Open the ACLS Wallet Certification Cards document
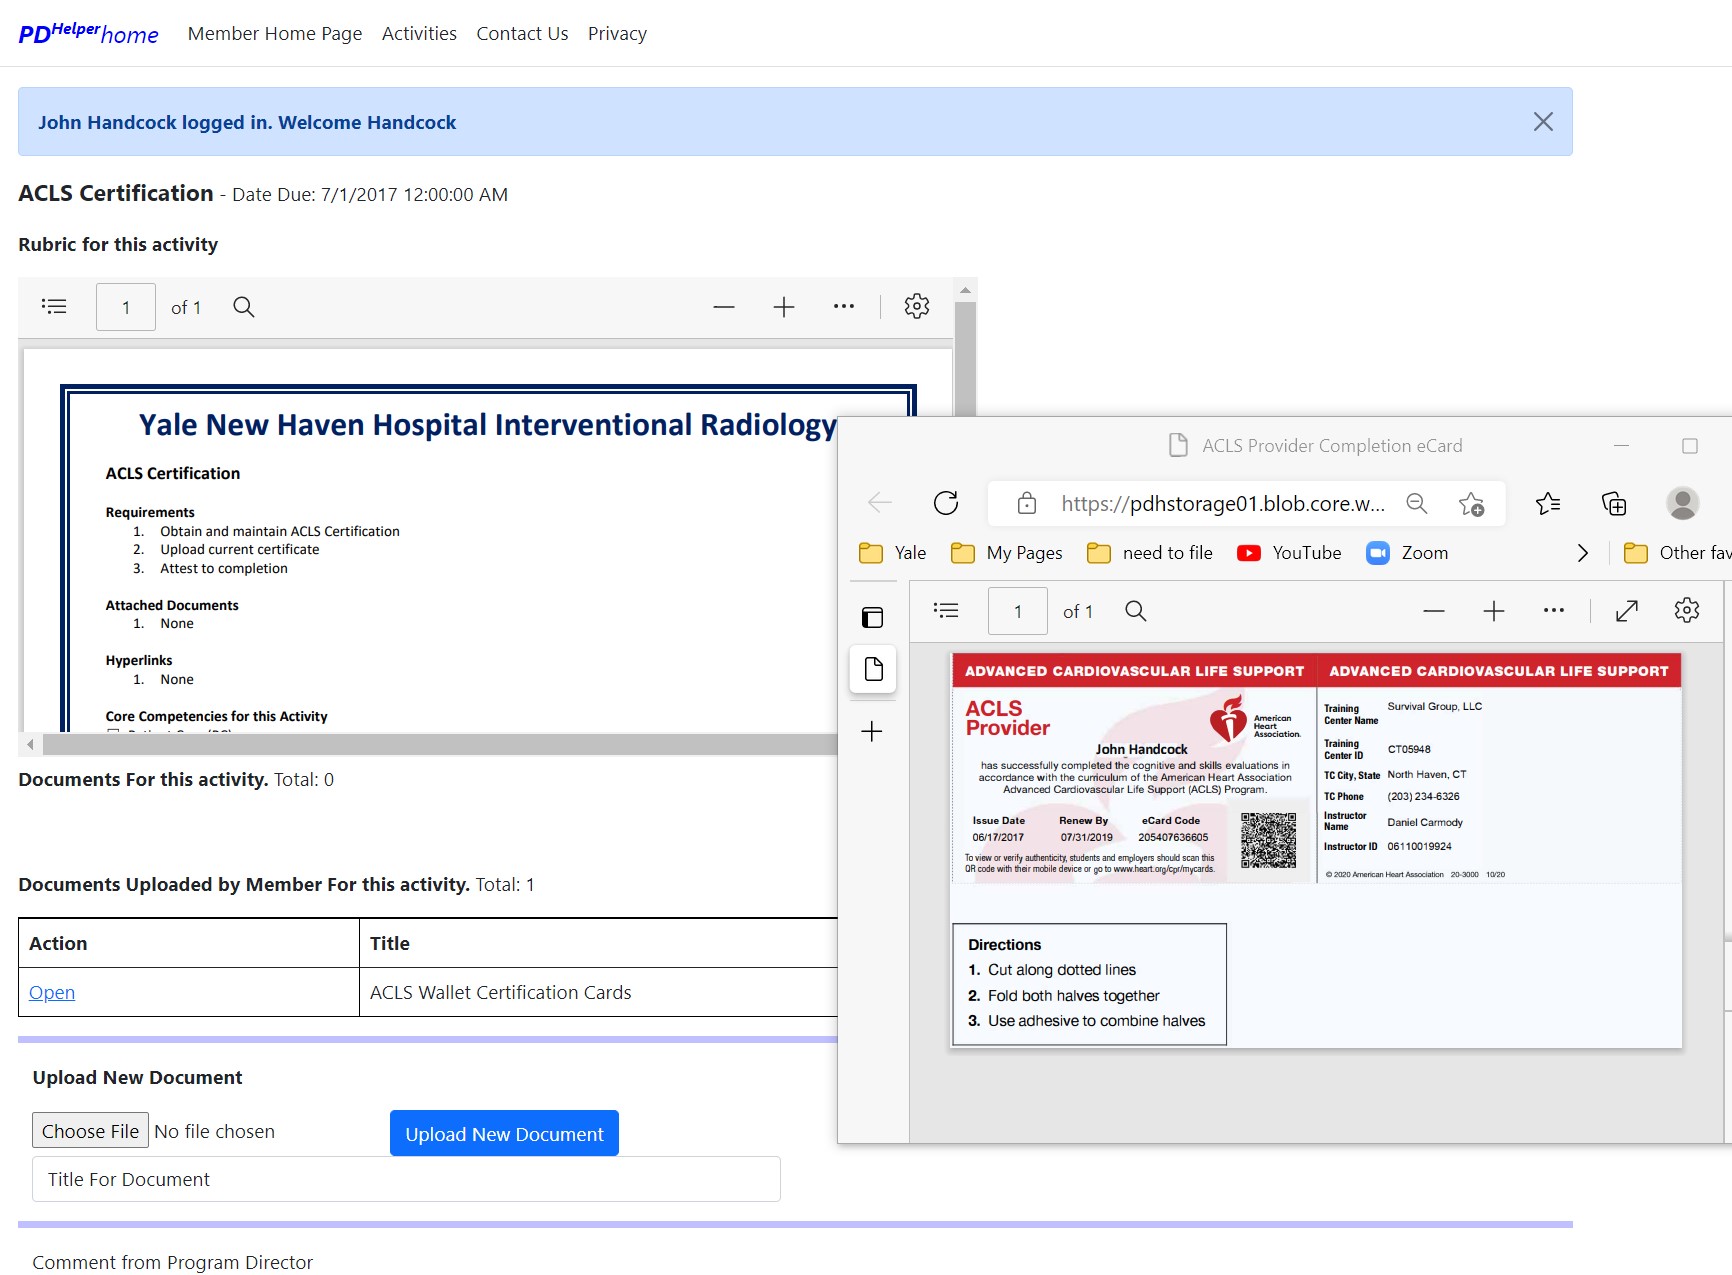This screenshot has width=1732, height=1275. [52, 992]
